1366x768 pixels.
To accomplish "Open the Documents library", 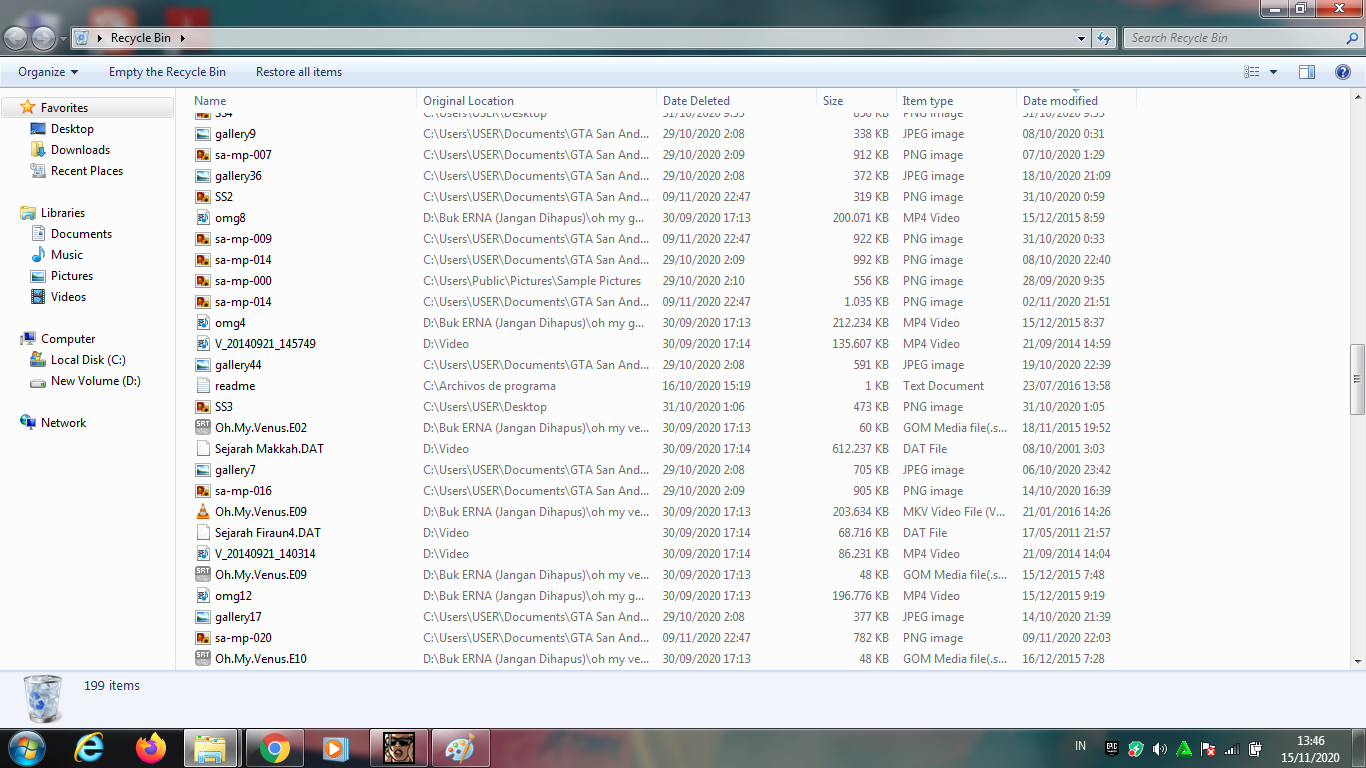I will point(81,234).
